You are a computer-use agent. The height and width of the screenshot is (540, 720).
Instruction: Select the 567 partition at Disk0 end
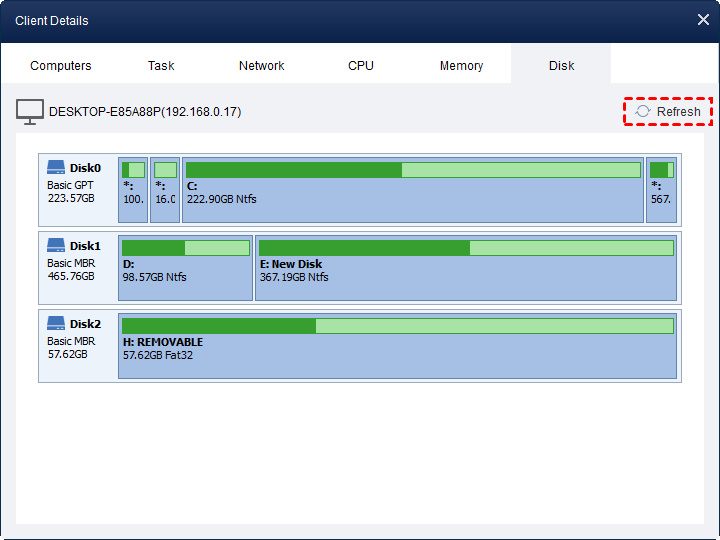point(662,190)
